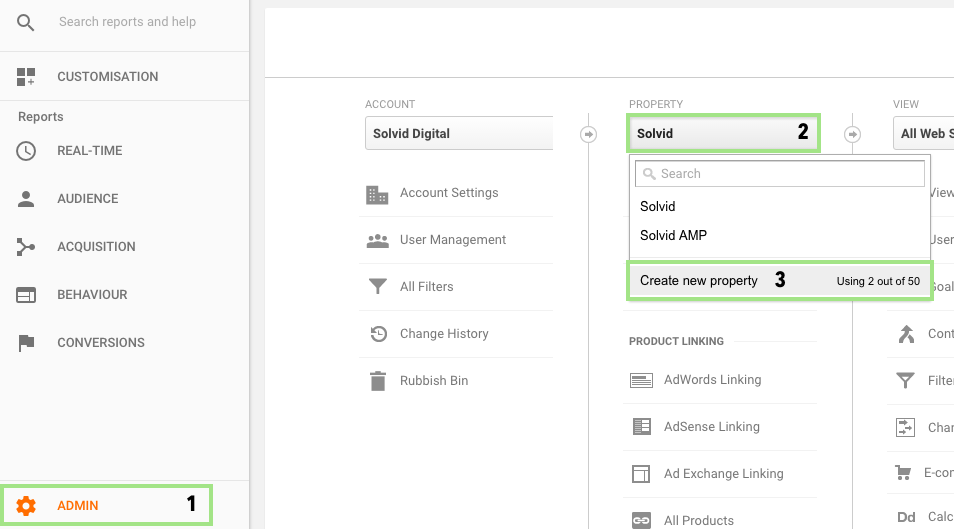The image size is (954, 529).
Task: Open the BEHAVIOUR reports section
Action: point(92,295)
